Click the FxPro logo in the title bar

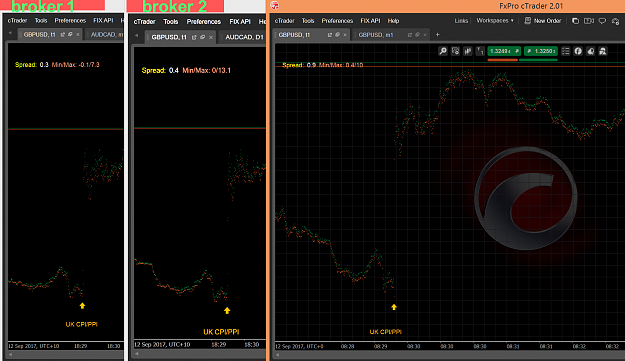point(275,6)
